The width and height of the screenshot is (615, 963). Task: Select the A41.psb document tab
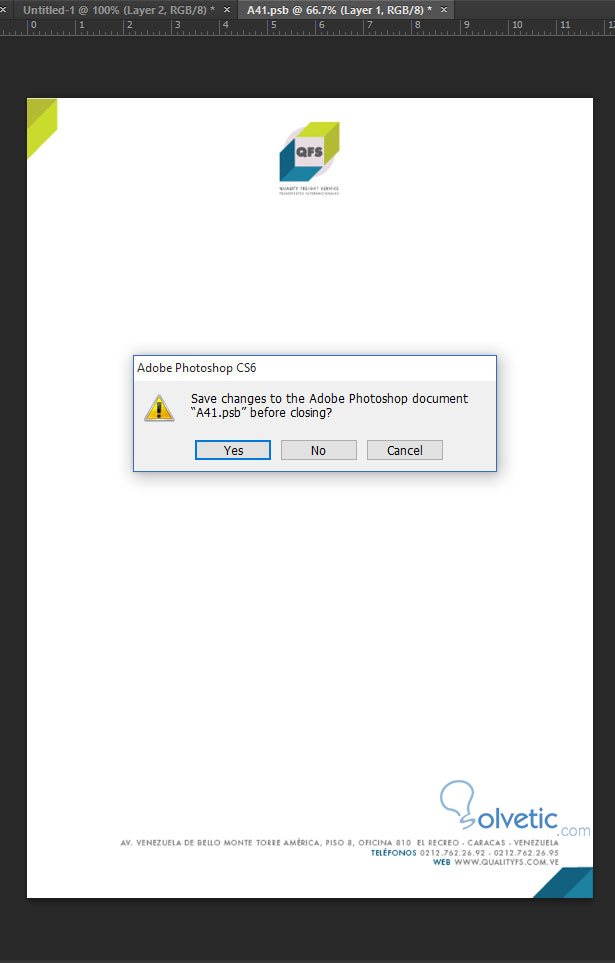[x=339, y=10]
